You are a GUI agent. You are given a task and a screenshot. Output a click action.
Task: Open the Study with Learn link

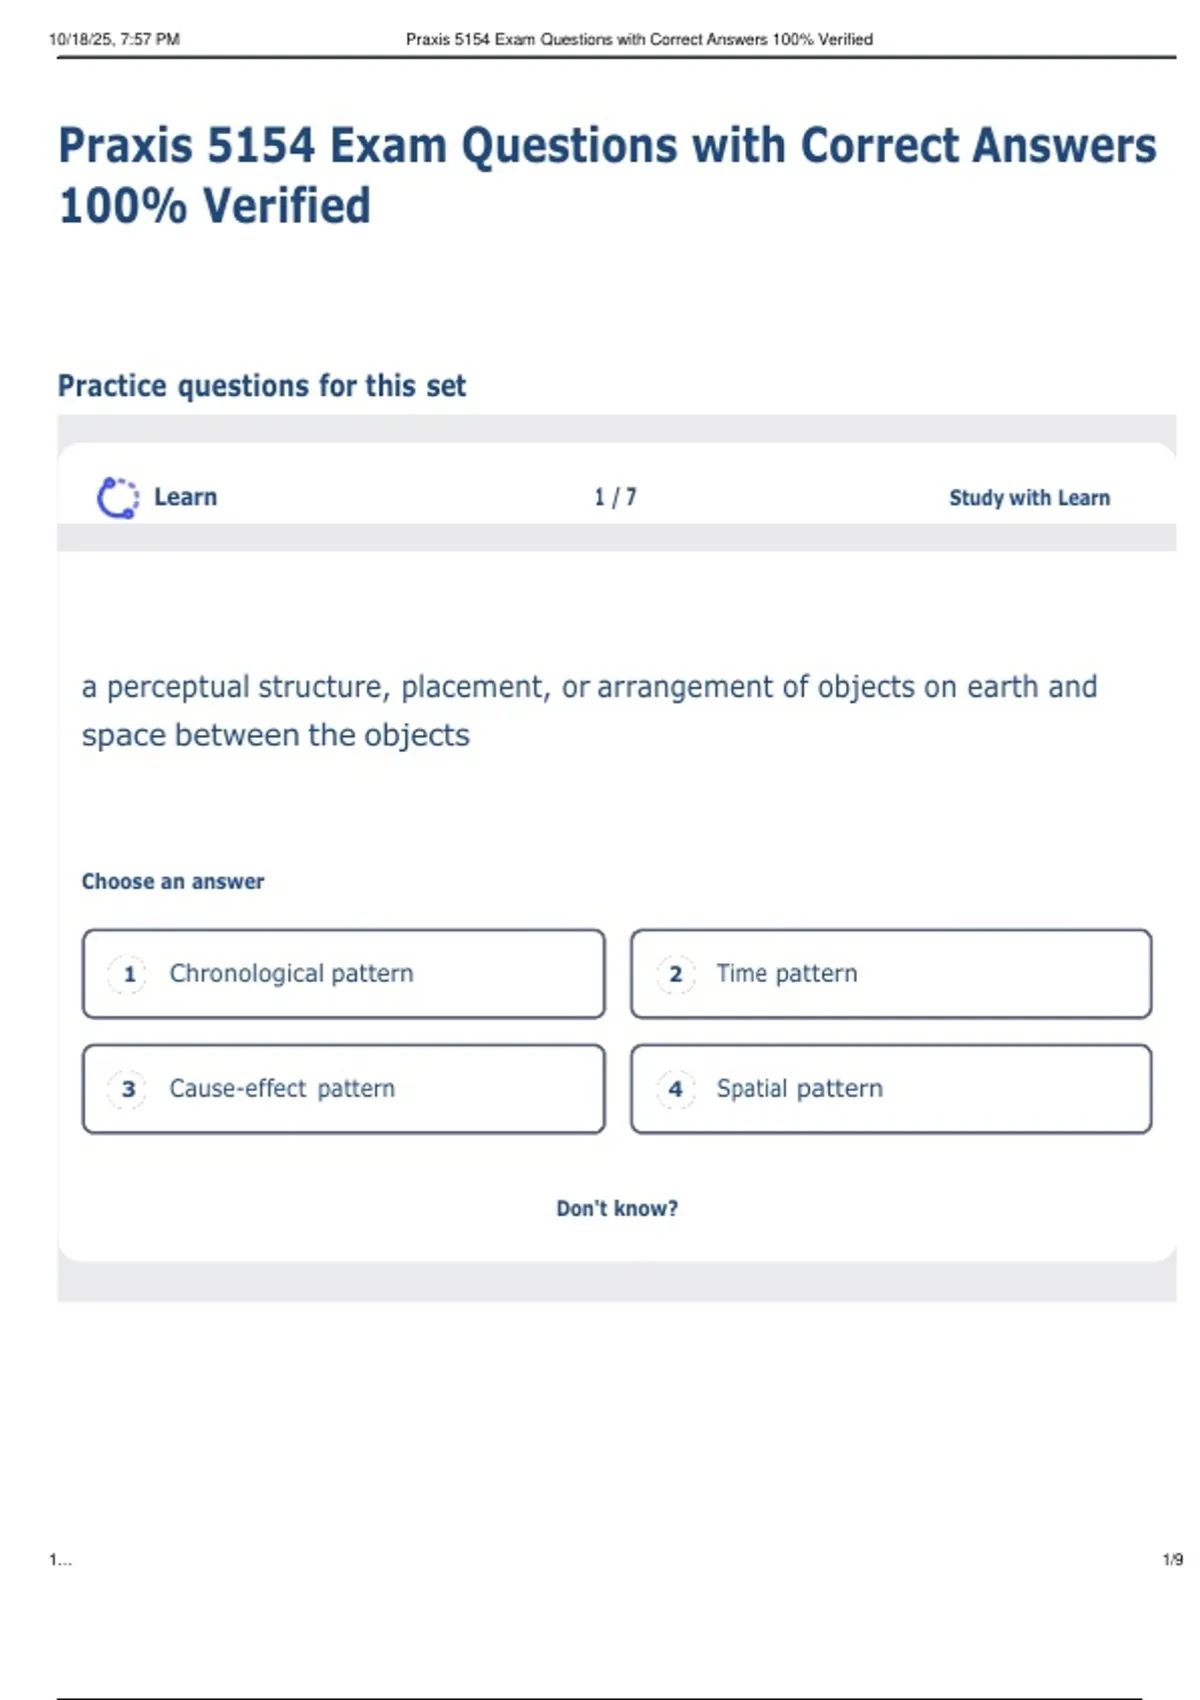pos(1029,498)
